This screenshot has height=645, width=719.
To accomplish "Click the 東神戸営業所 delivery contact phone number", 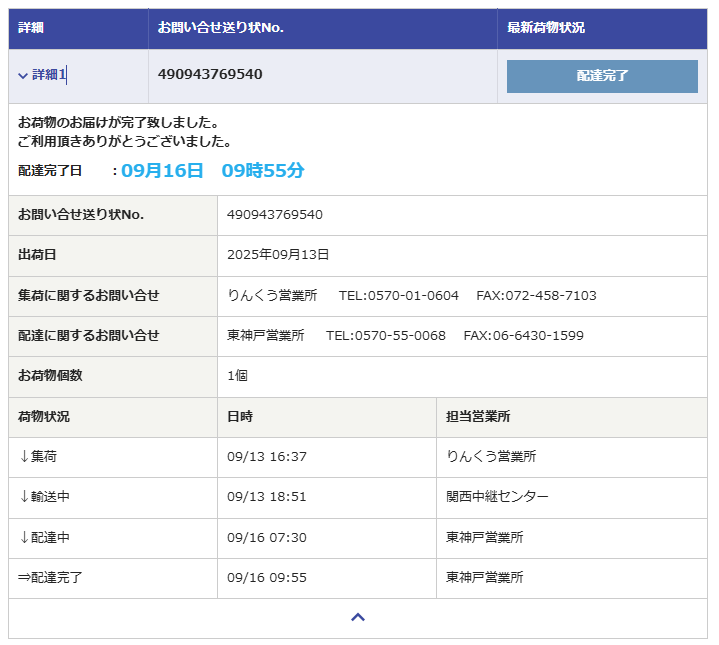I will [386, 336].
